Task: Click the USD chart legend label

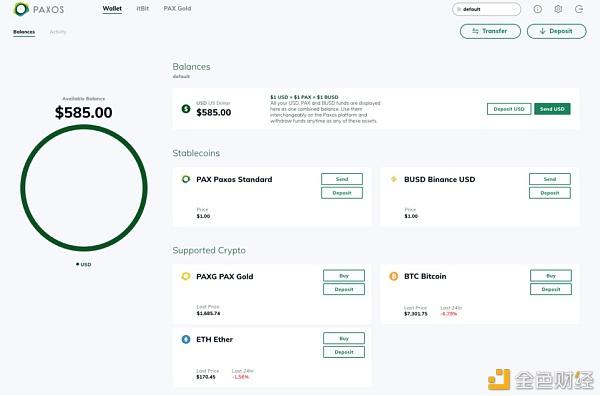Action: click(x=83, y=264)
